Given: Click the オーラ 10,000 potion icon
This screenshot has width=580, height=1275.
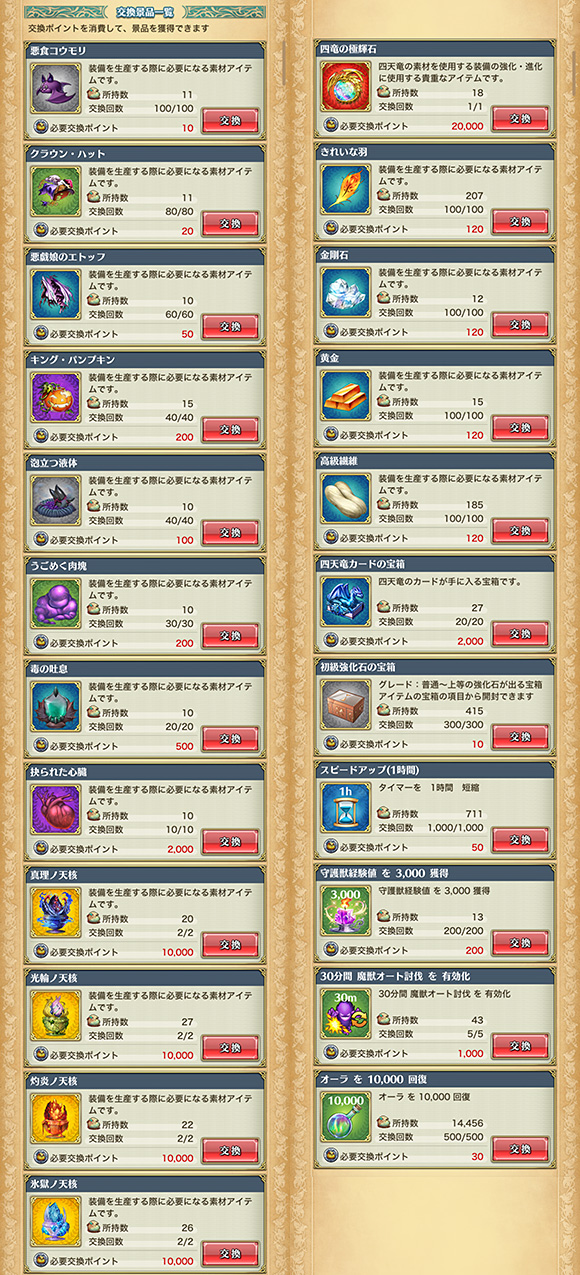Looking at the screenshot, I should pos(346,1115).
